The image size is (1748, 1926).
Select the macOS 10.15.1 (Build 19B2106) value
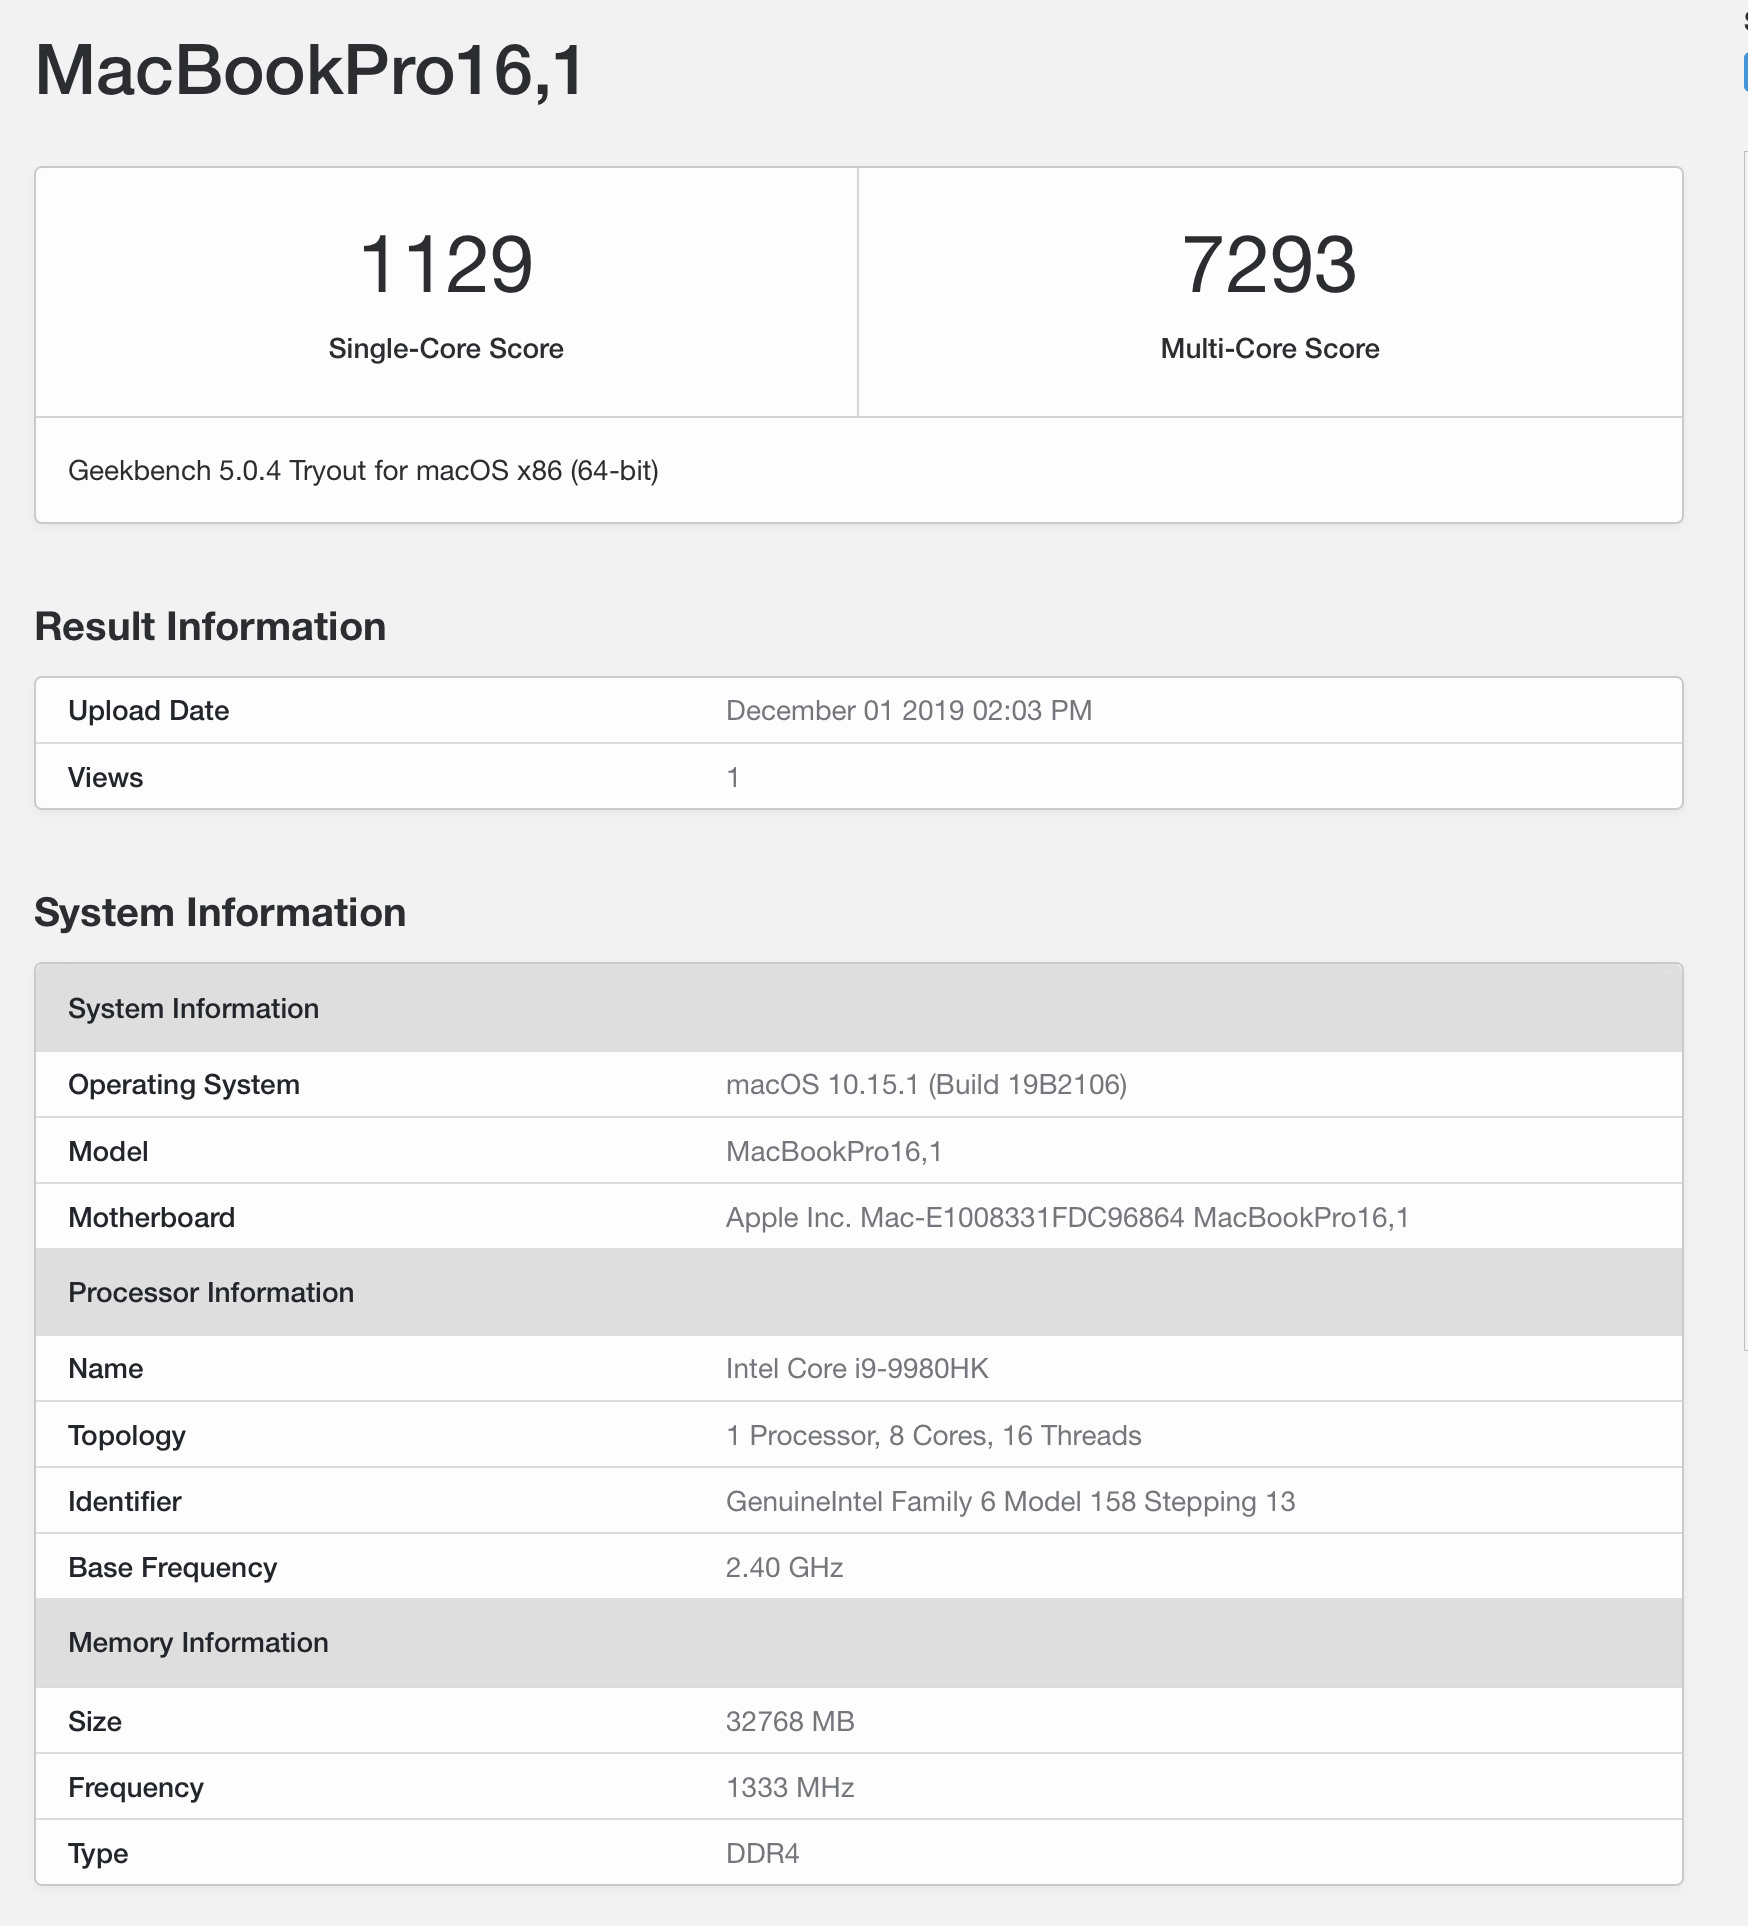coord(926,1085)
